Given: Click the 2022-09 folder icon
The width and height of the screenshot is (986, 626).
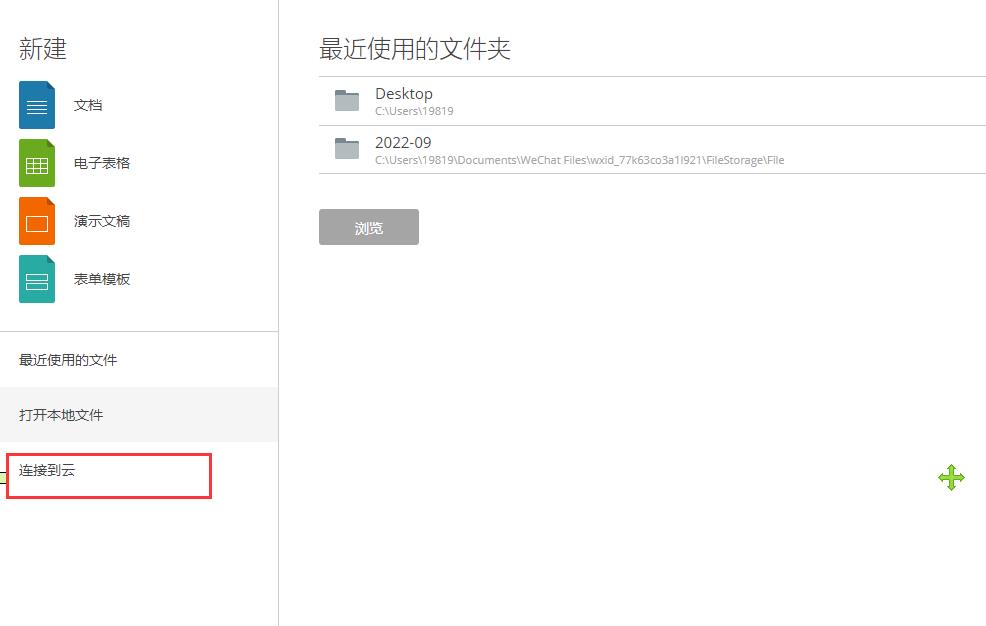Looking at the screenshot, I should pyautogui.click(x=346, y=150).
